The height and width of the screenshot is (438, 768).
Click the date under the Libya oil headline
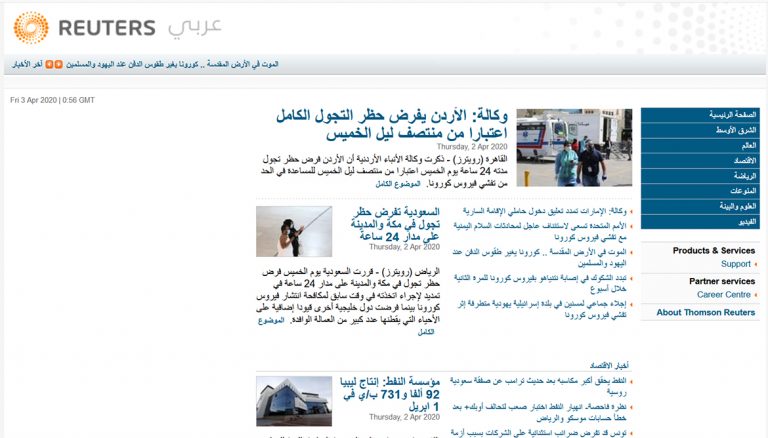click(405, 417)
